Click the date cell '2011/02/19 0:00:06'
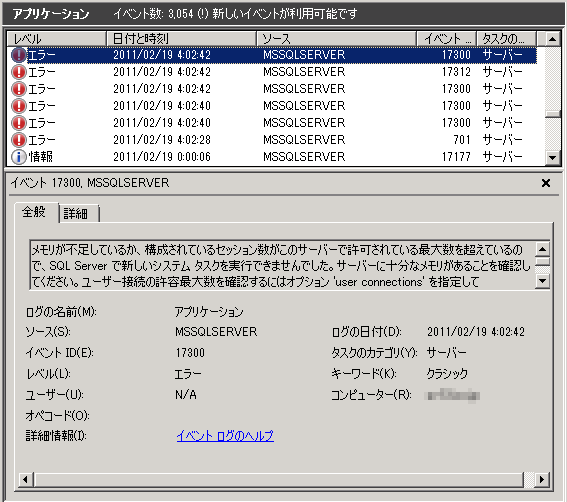567x502 pixels. pyautogui.click(x=162, y=157)
